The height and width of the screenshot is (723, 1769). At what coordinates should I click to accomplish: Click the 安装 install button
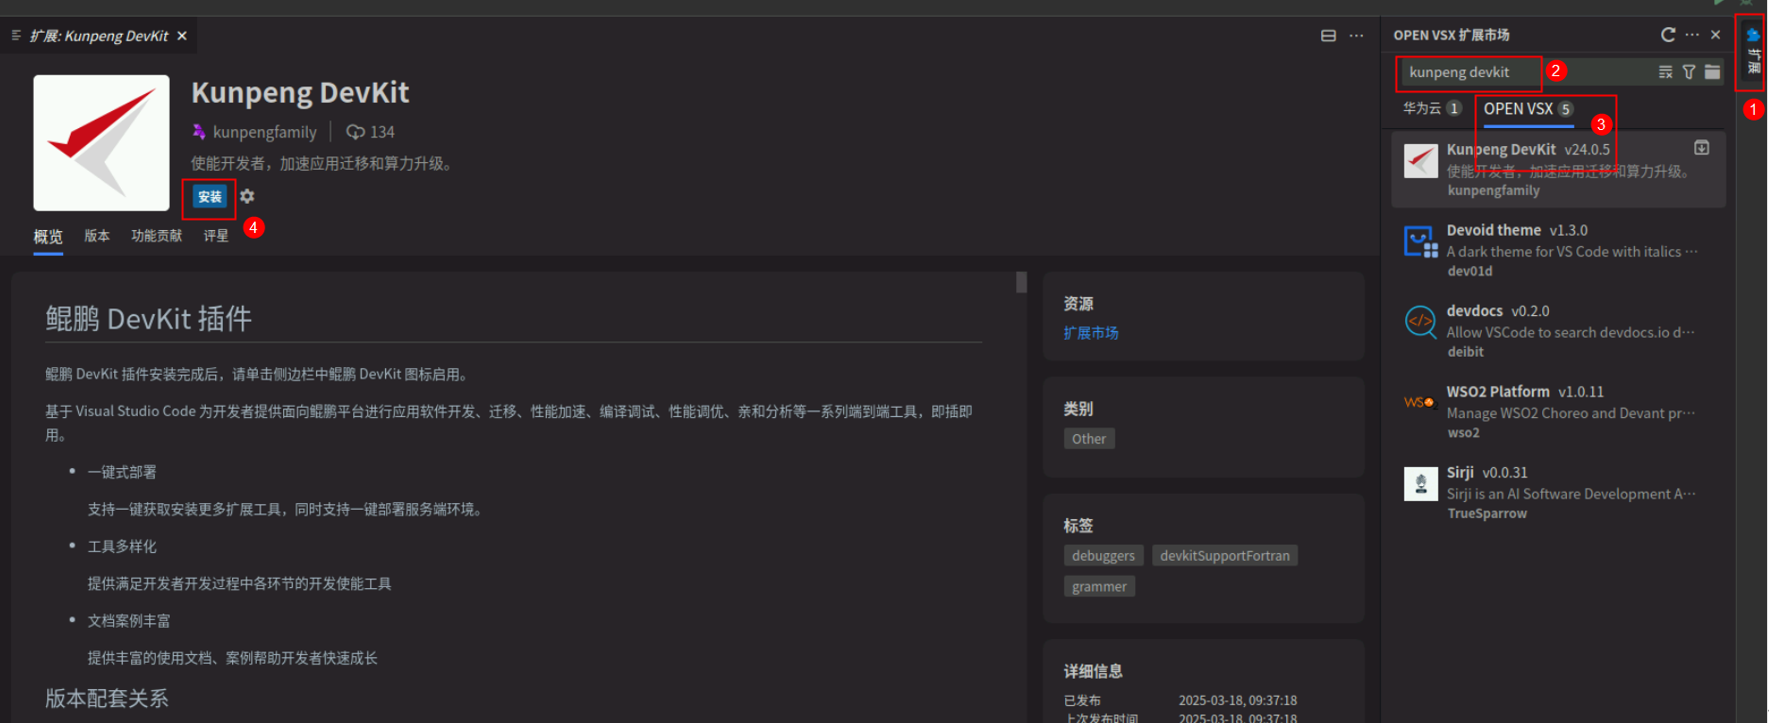click(210, 197)
